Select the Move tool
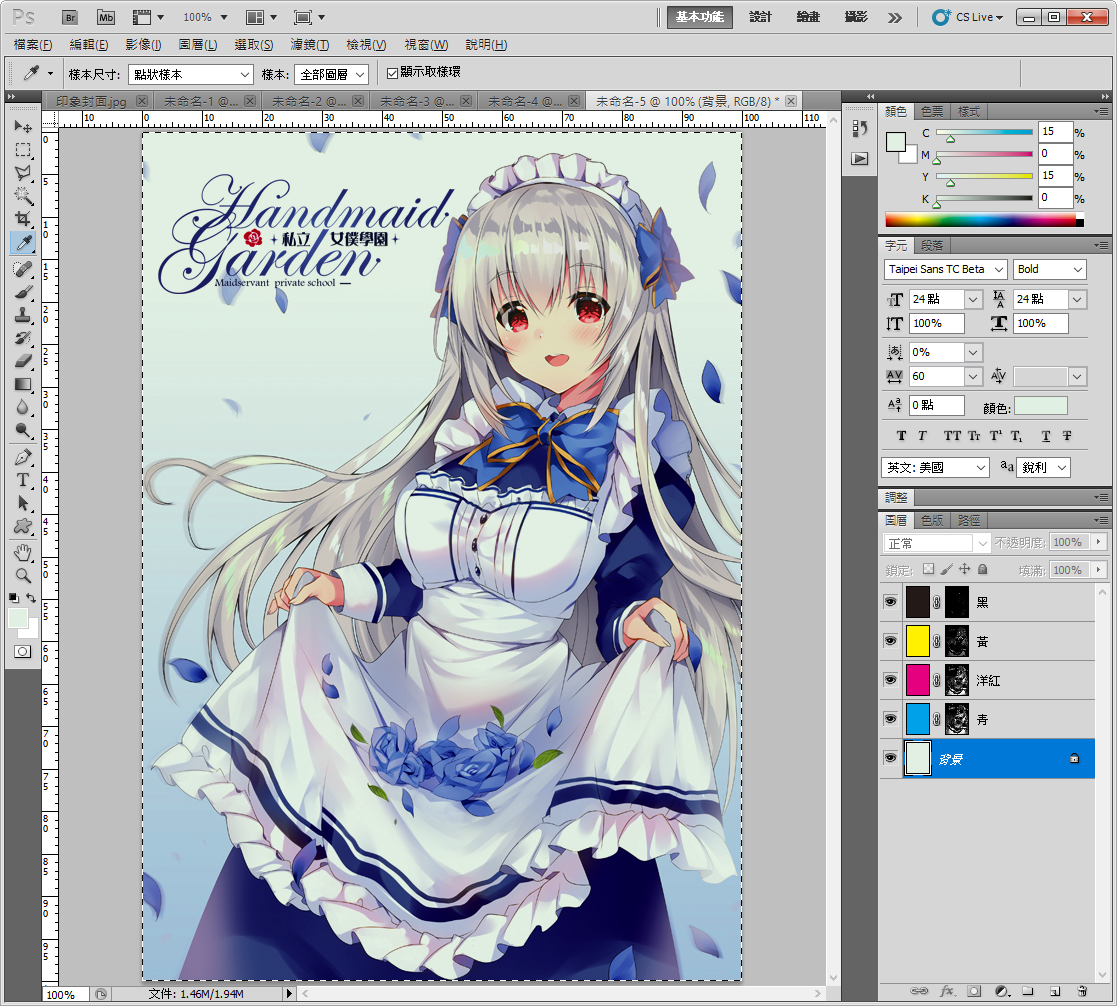This screenshot has height=1006, width=1117. pos(23,127)
